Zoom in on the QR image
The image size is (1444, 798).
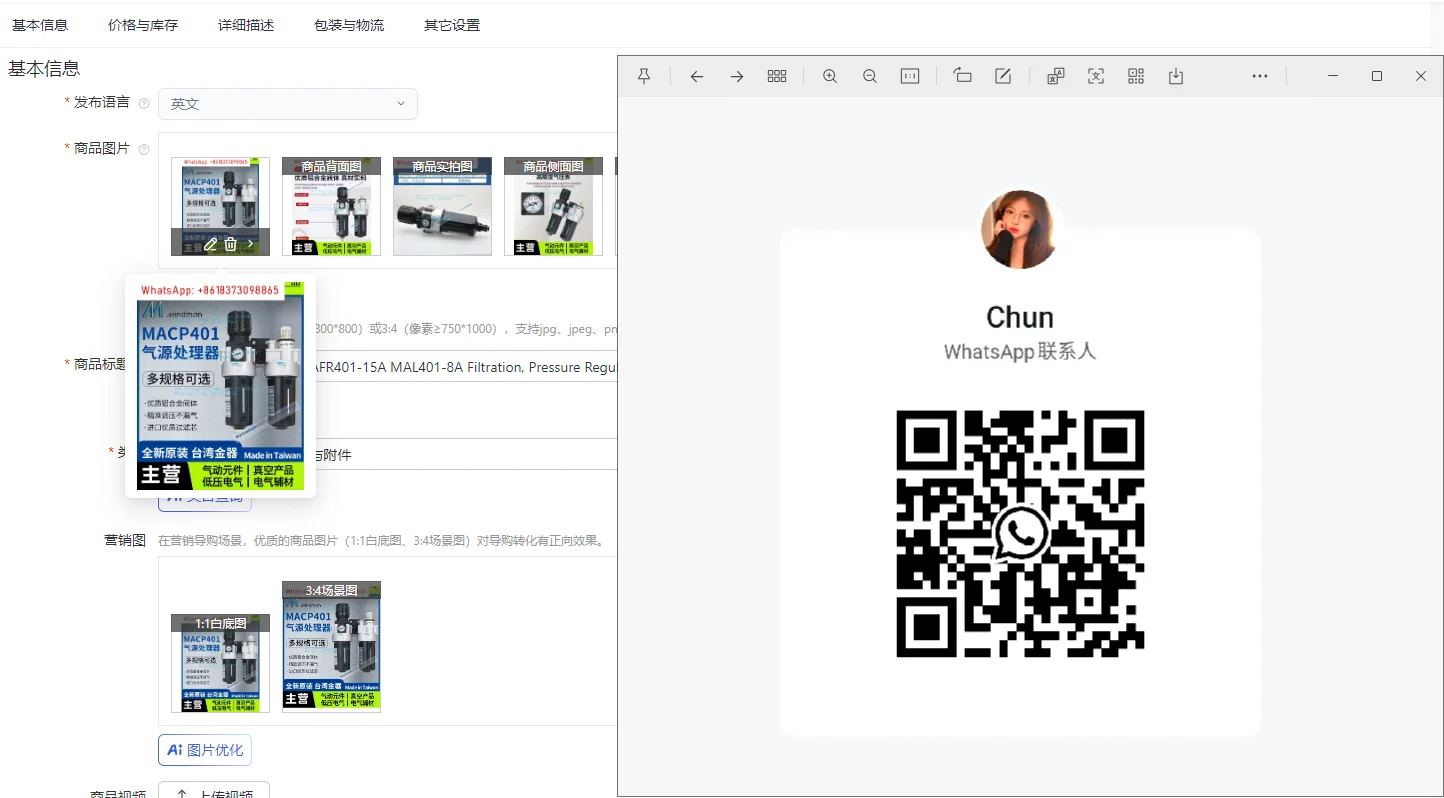tap(830, 76)
